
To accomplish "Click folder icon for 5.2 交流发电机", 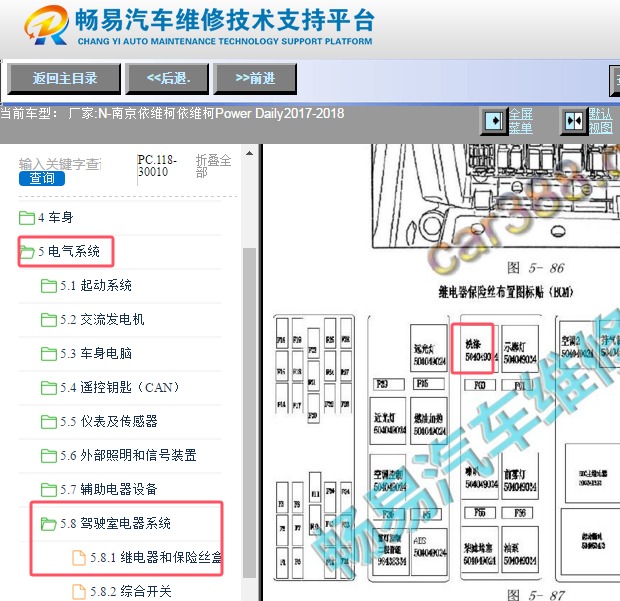I will (49, 319).
